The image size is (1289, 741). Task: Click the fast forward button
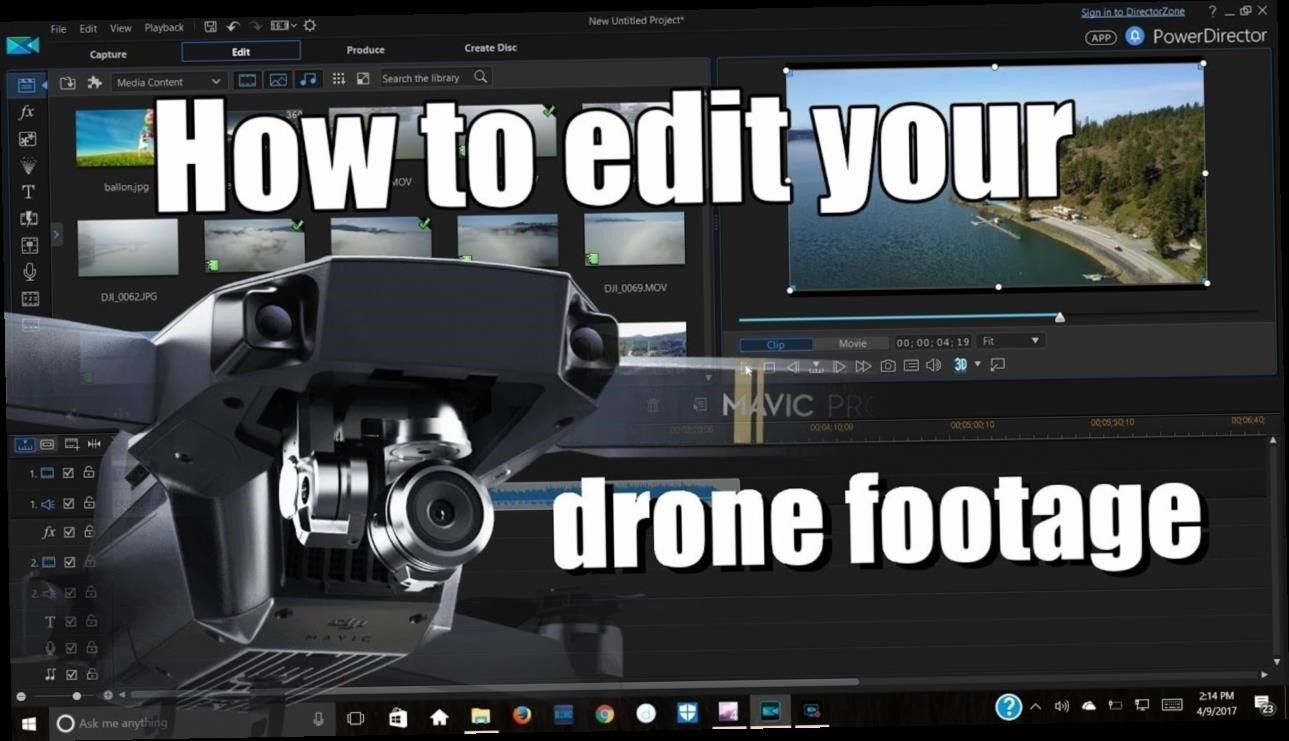[x=863, y=367]
